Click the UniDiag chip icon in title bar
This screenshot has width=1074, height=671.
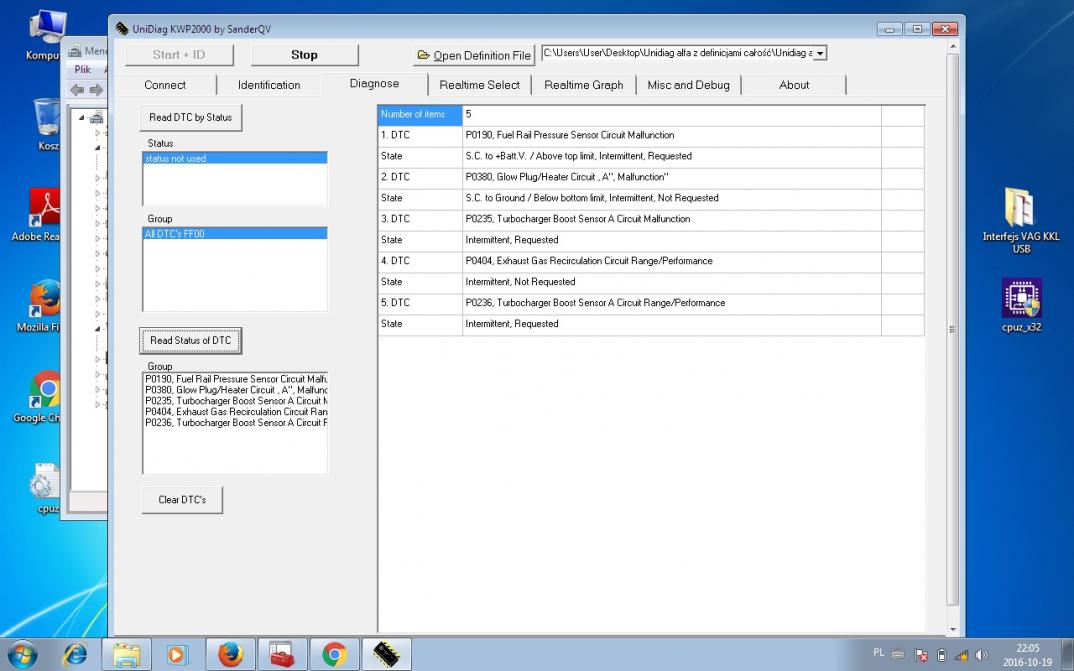click(122, 29)
